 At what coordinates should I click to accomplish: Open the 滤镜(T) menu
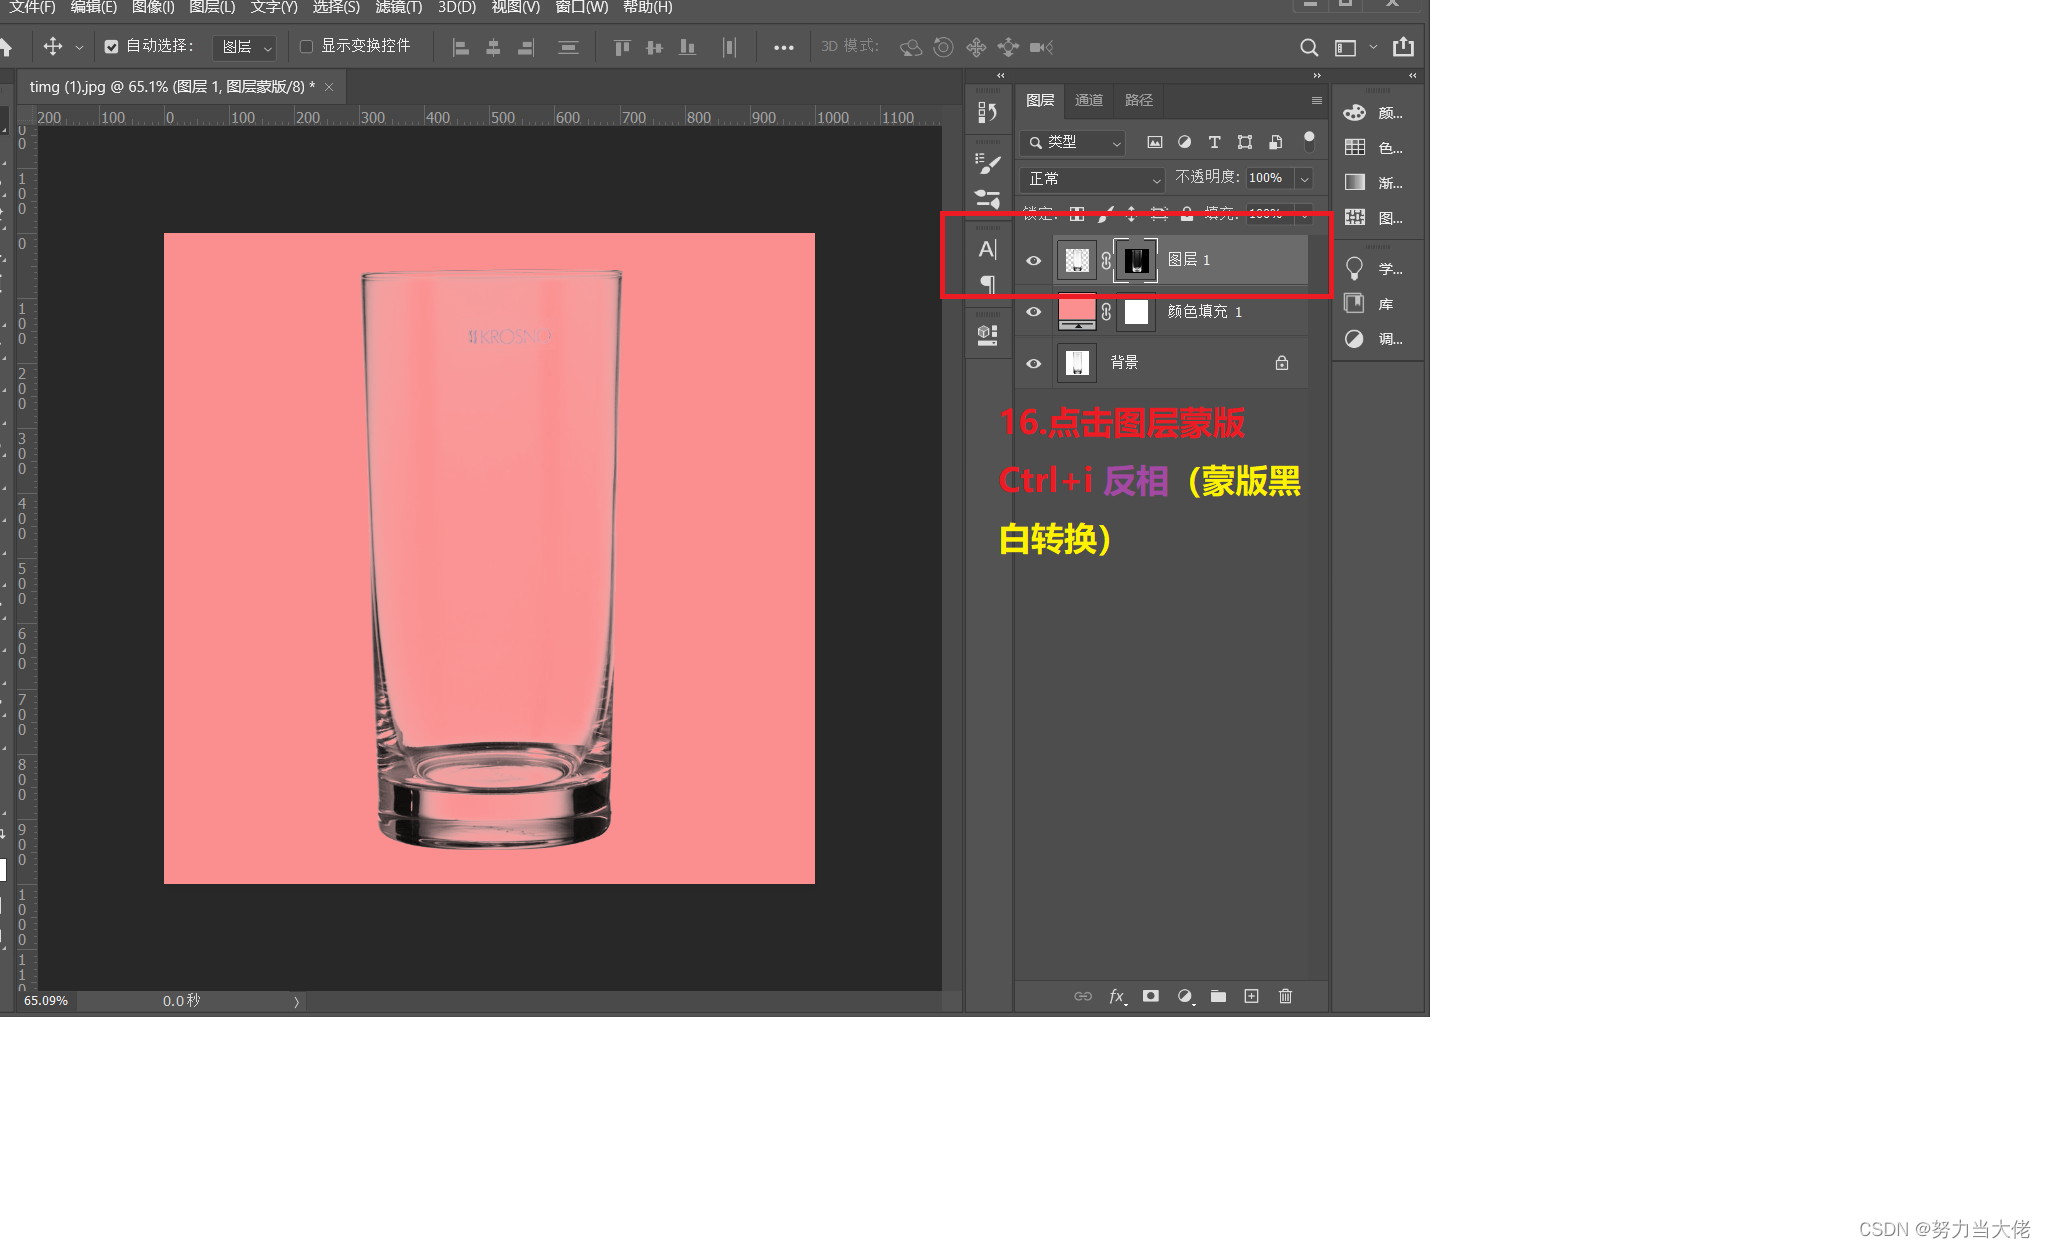coord(398,7)
